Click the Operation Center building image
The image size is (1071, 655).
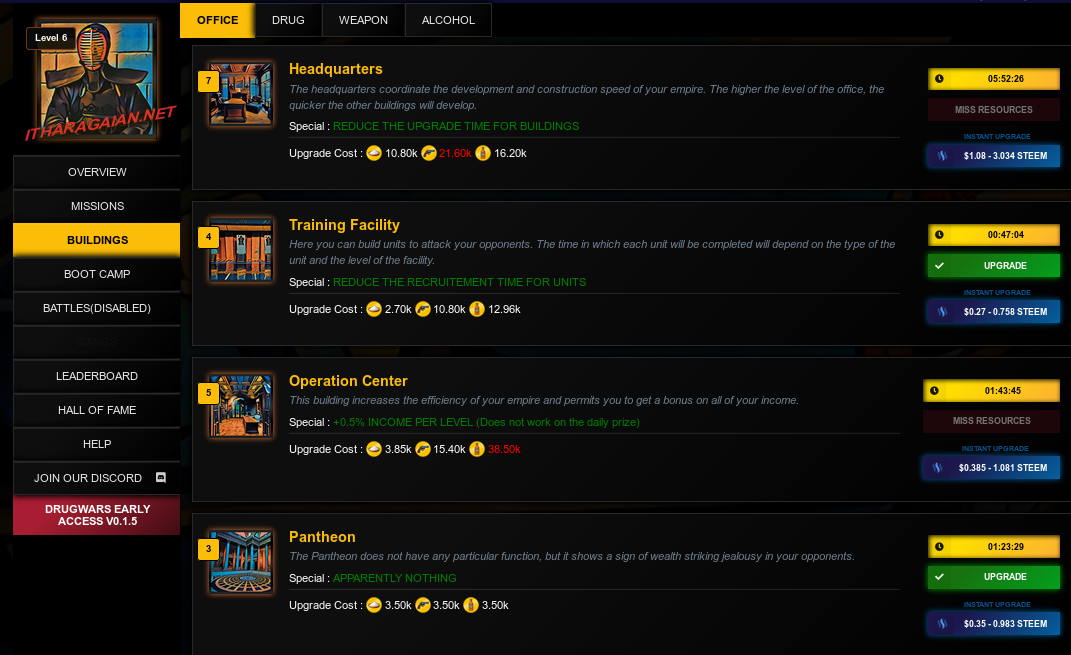(241, 406)
